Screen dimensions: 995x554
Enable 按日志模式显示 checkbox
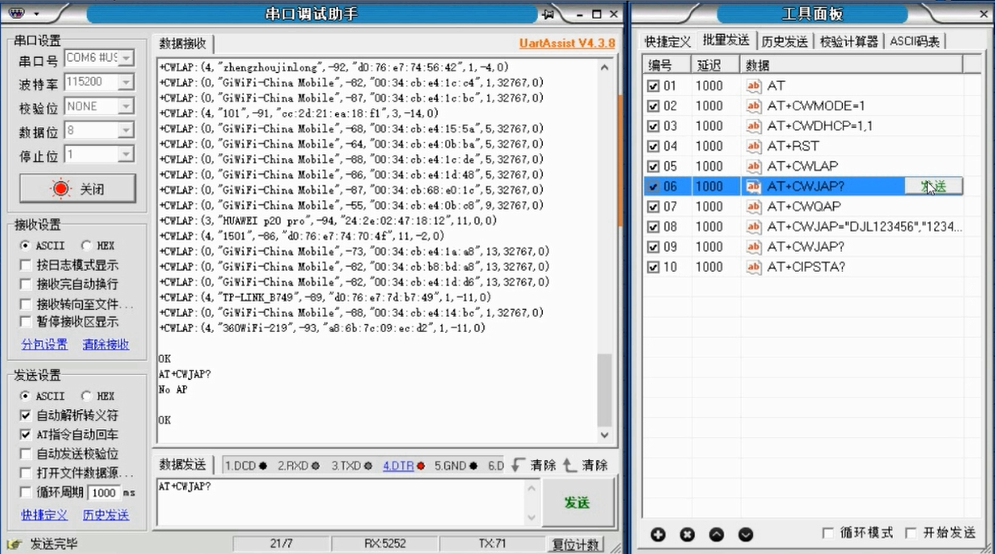pyautogui.click(x=25, y=265)
